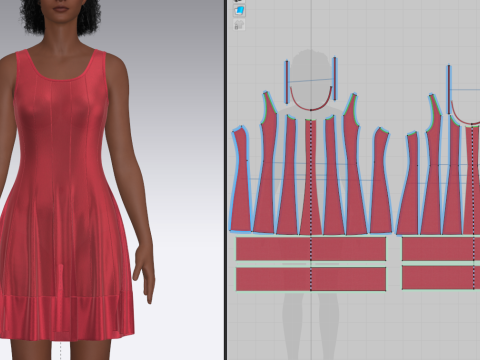This screenshot has width=480, height=360.
Task: Select the thick-outlined side panel at far left of 2D window
Action: pos(241,180)
